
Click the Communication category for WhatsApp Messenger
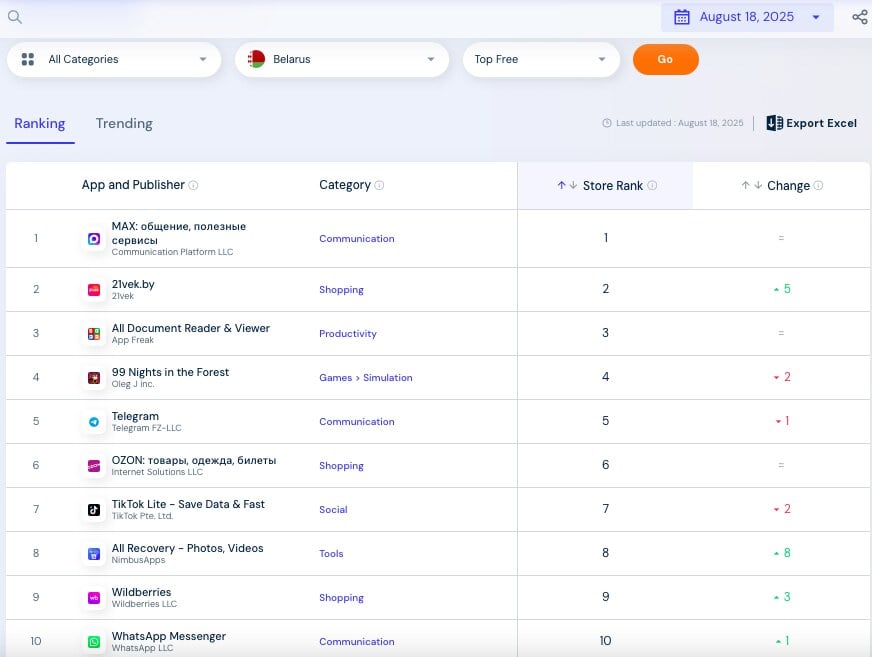pyautogui.click(x=356, y=641)
